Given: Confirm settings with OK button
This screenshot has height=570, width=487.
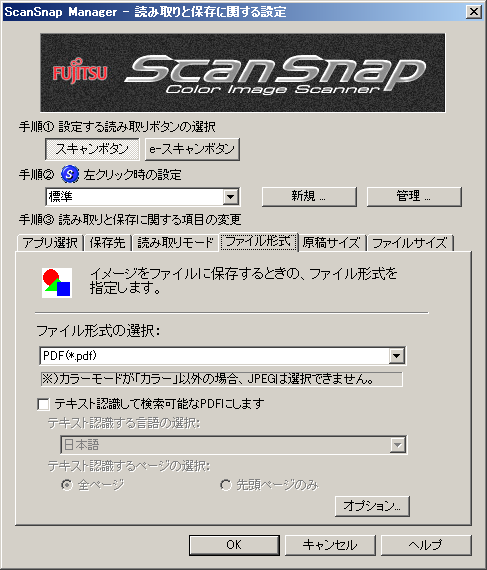Looking at the screenshot, I should click(234, 545).
